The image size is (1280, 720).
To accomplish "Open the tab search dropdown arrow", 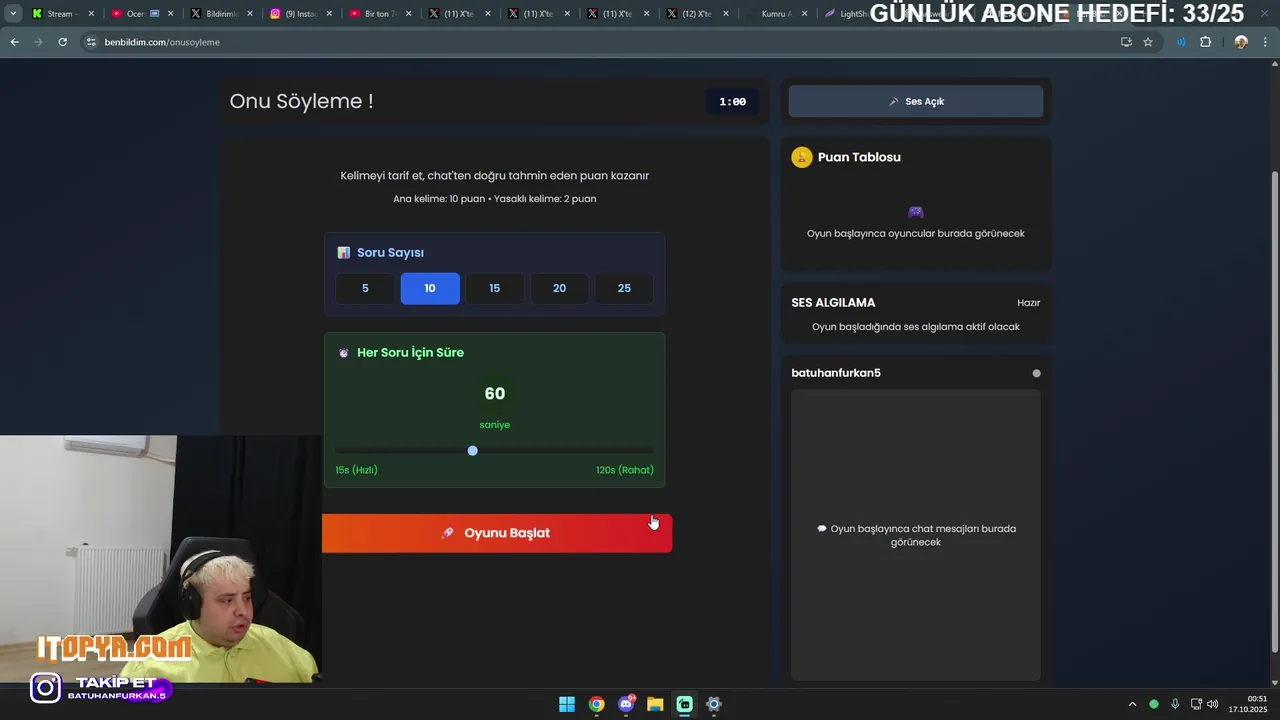I will pyautogui.click(x=13, y=14).
